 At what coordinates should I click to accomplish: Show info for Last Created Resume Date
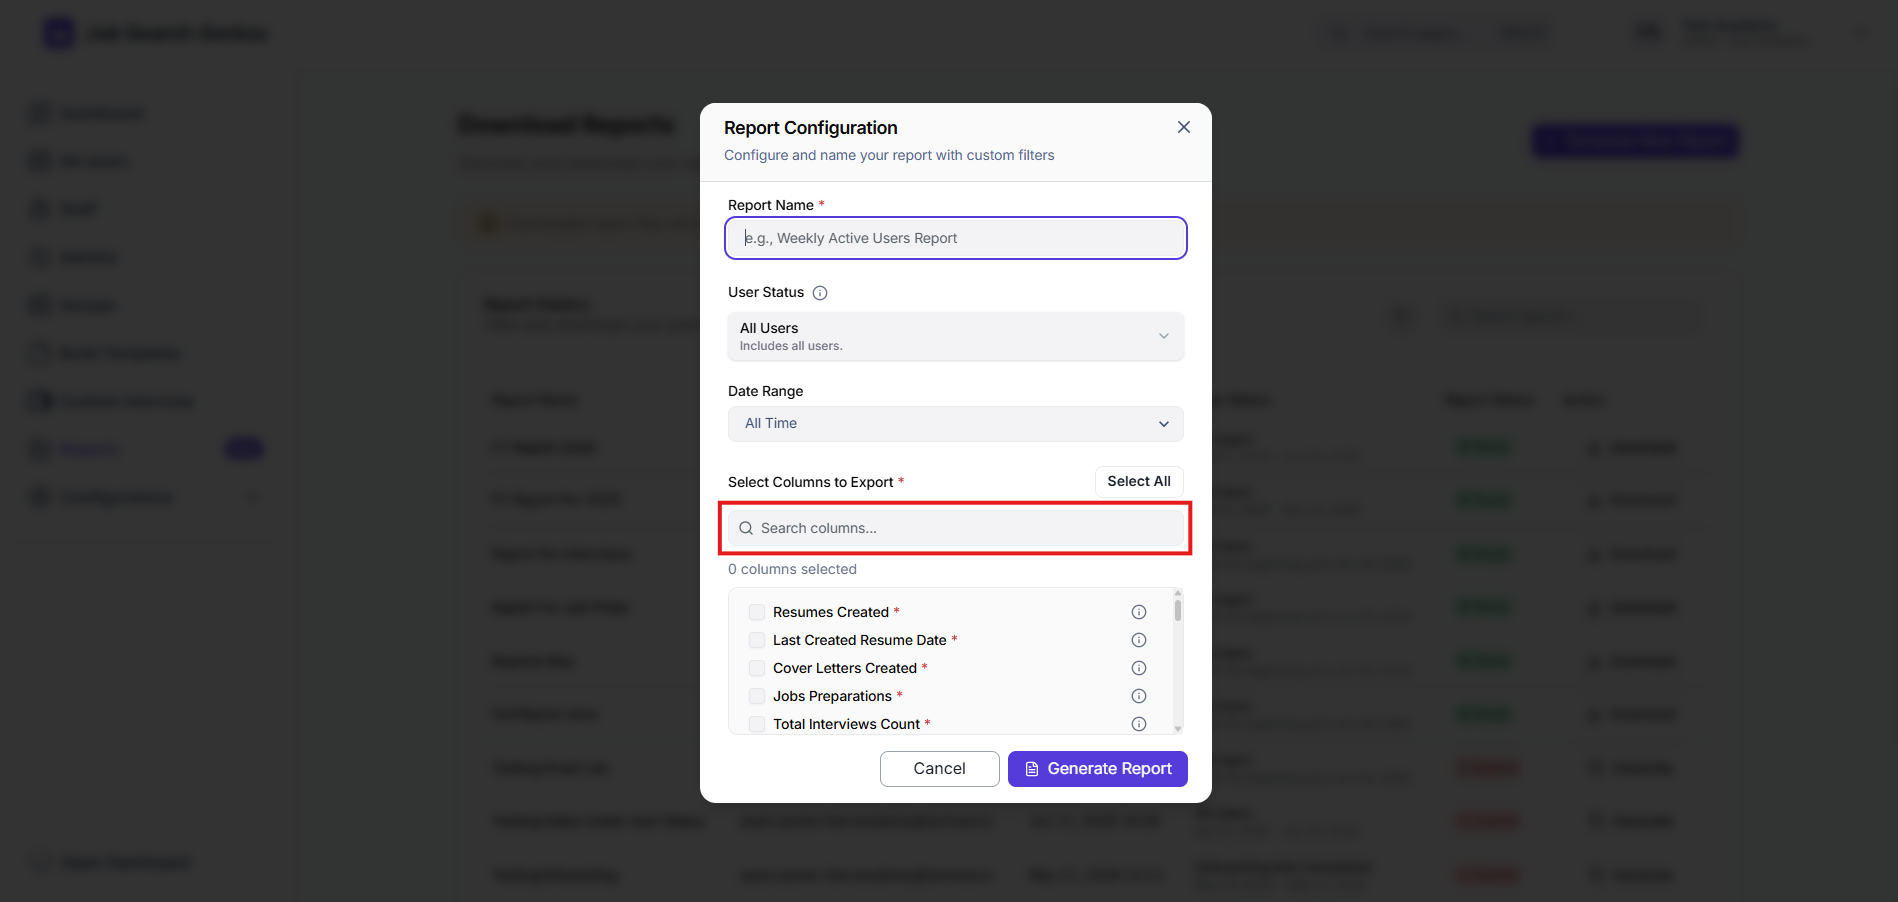coord(1138,640)
